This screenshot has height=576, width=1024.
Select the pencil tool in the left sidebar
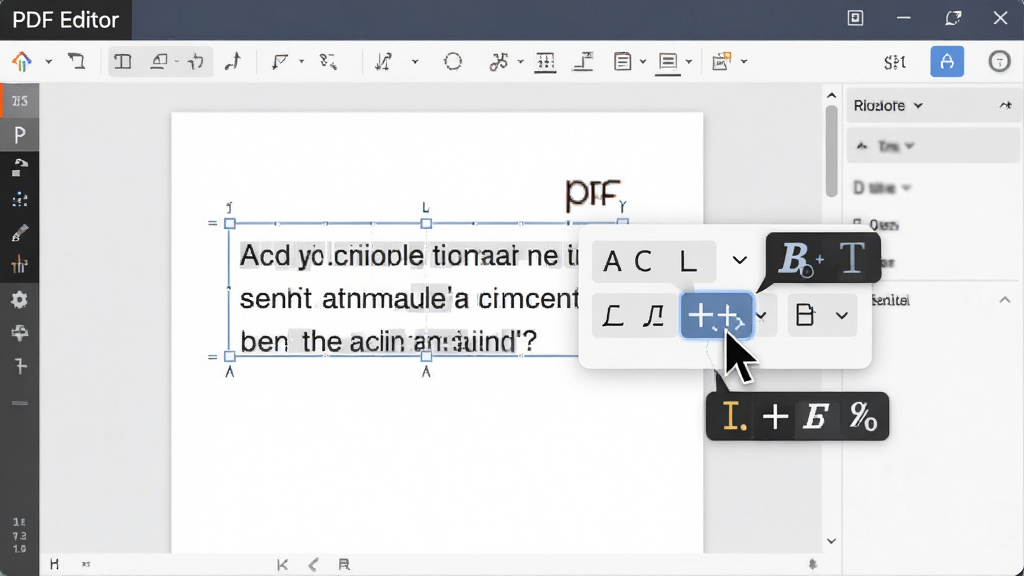pyautogui.click(x=20, y=233)
